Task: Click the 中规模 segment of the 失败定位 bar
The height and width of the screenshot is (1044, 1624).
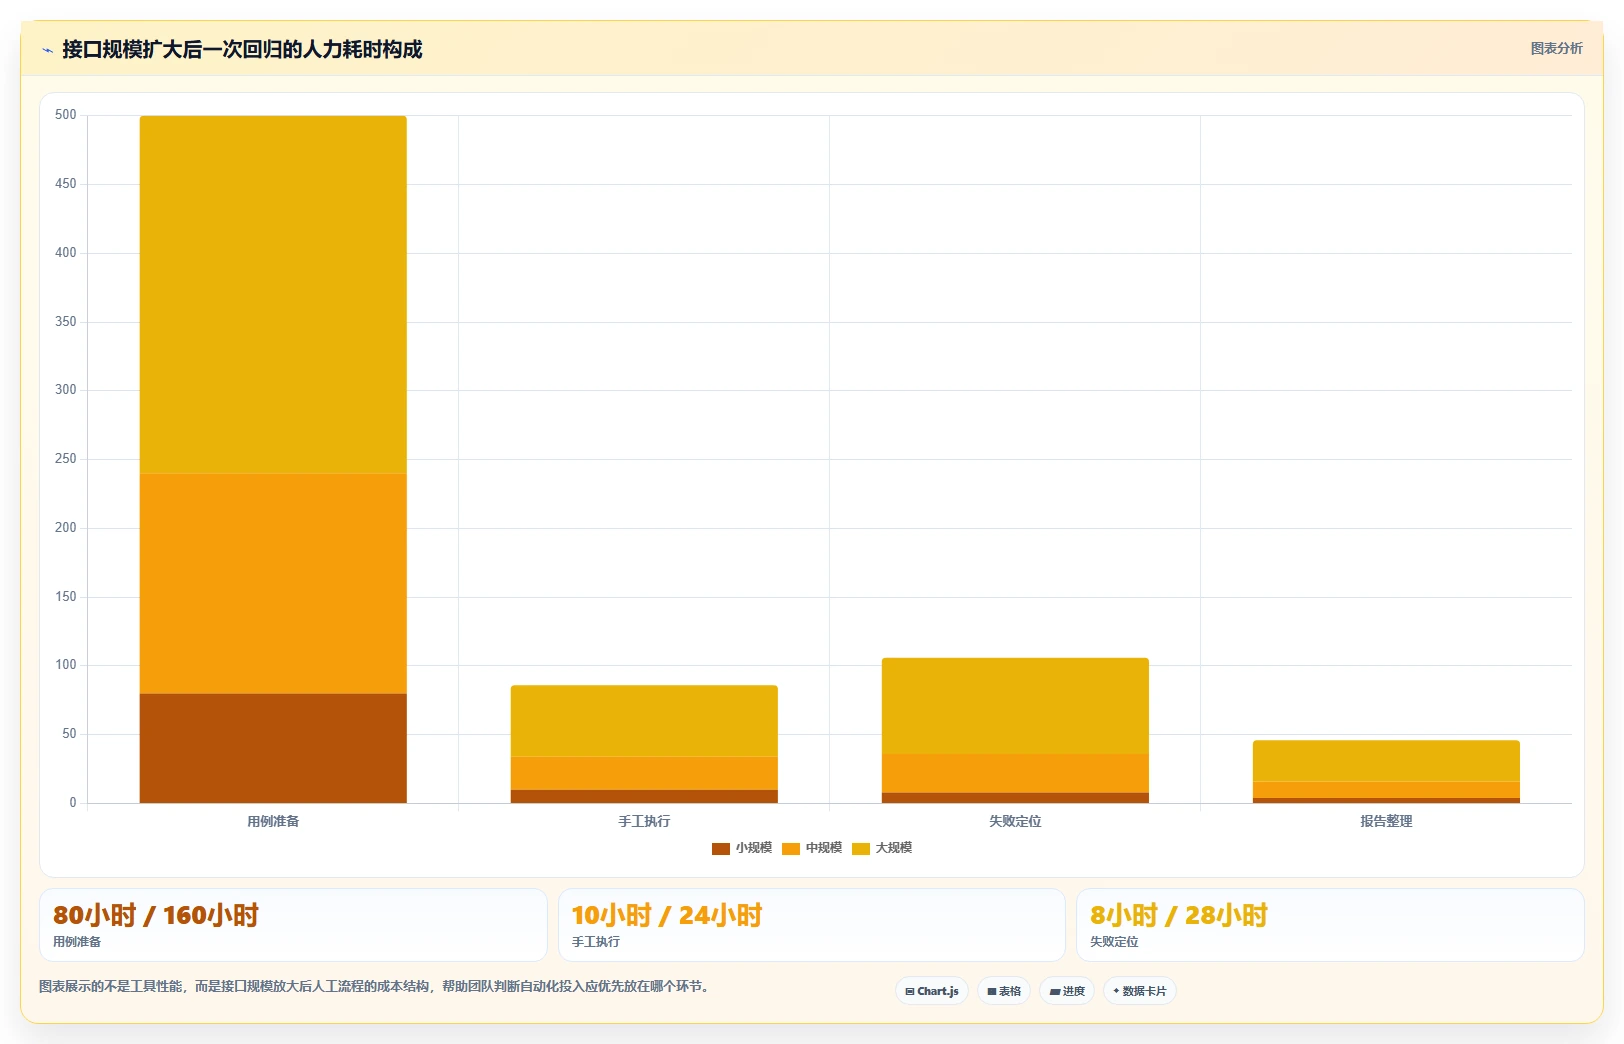Action: tap(1015, 773)
